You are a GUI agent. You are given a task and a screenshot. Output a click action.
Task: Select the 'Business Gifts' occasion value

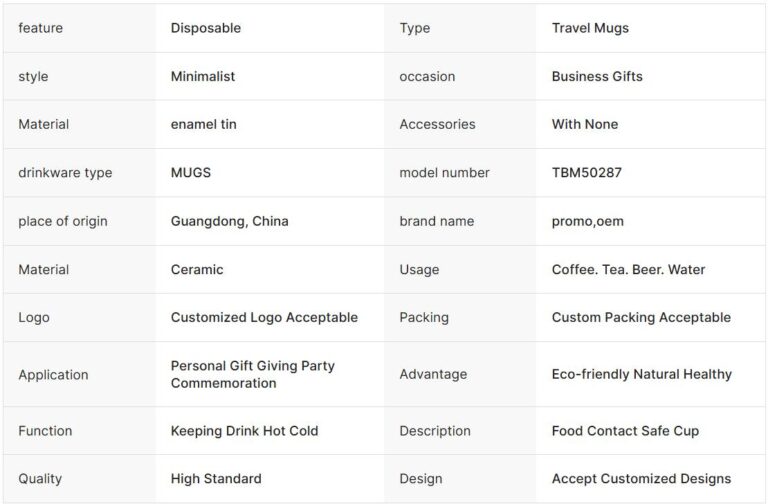tap(597, 76)
